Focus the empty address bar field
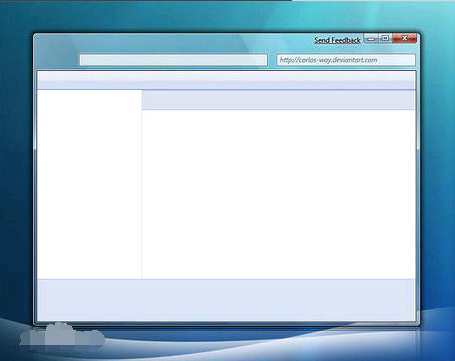This screenshot has width=455, height=361. (173, 60)
